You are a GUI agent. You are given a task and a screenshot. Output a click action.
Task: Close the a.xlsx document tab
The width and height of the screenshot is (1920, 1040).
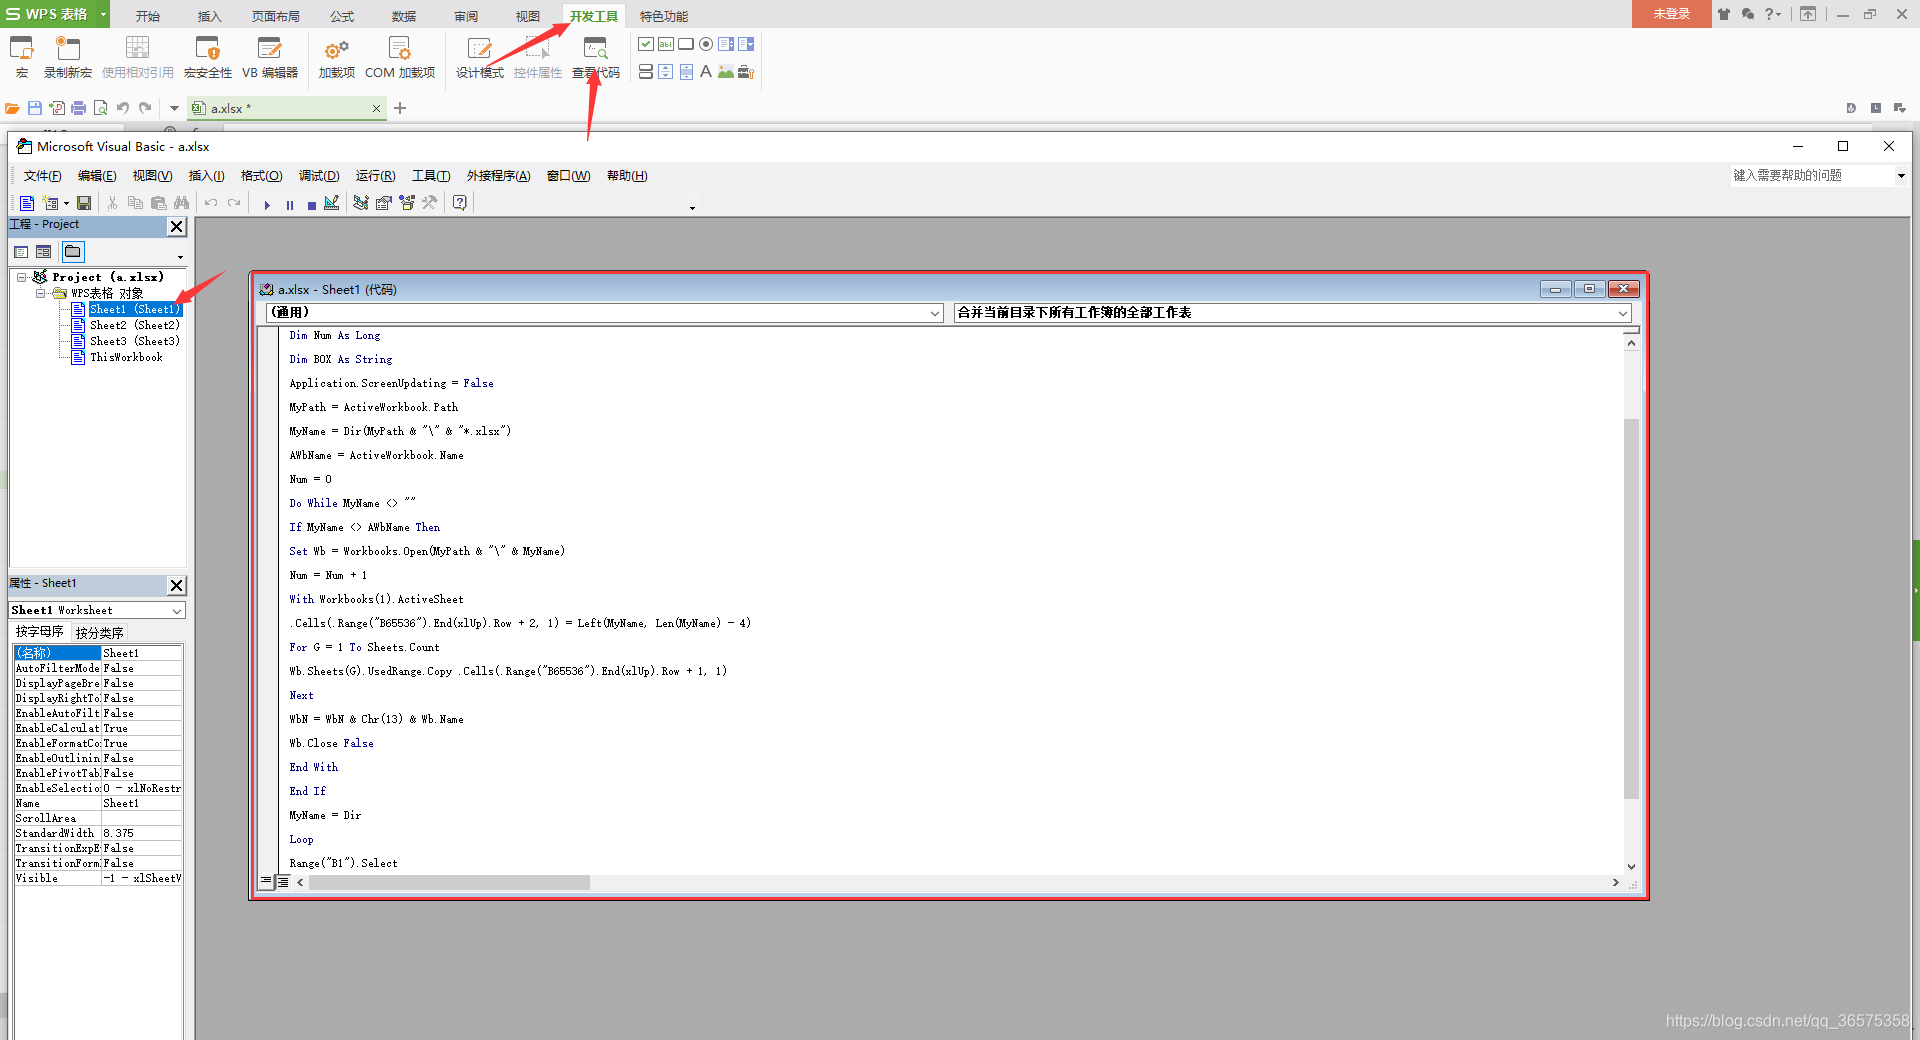click(x=376, y=108)
